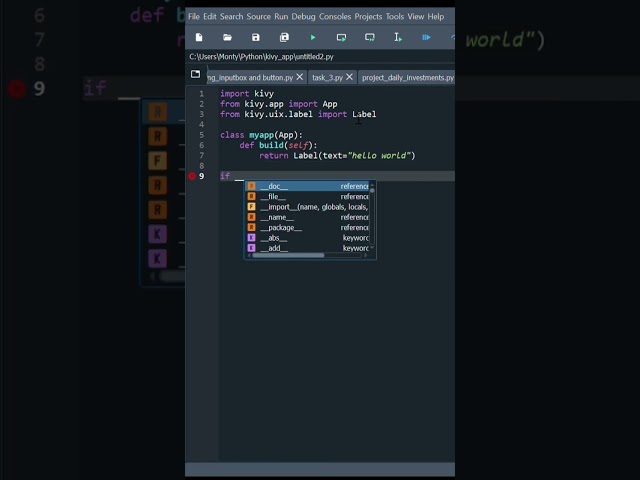This screenshot has height=480, width=640.
Task: Open the Consoles menu
Action: (x=335, y=17)
